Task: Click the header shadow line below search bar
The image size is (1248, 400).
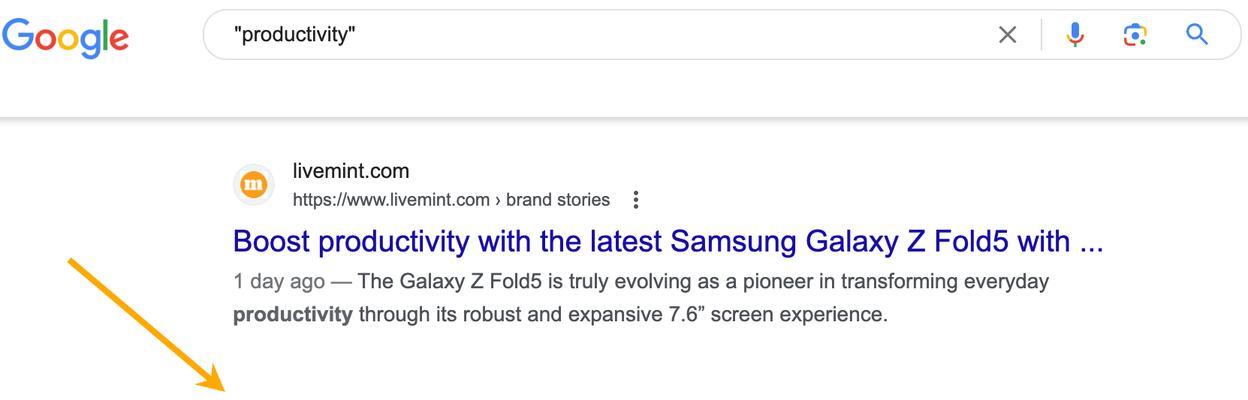Action: pos(624,119)
